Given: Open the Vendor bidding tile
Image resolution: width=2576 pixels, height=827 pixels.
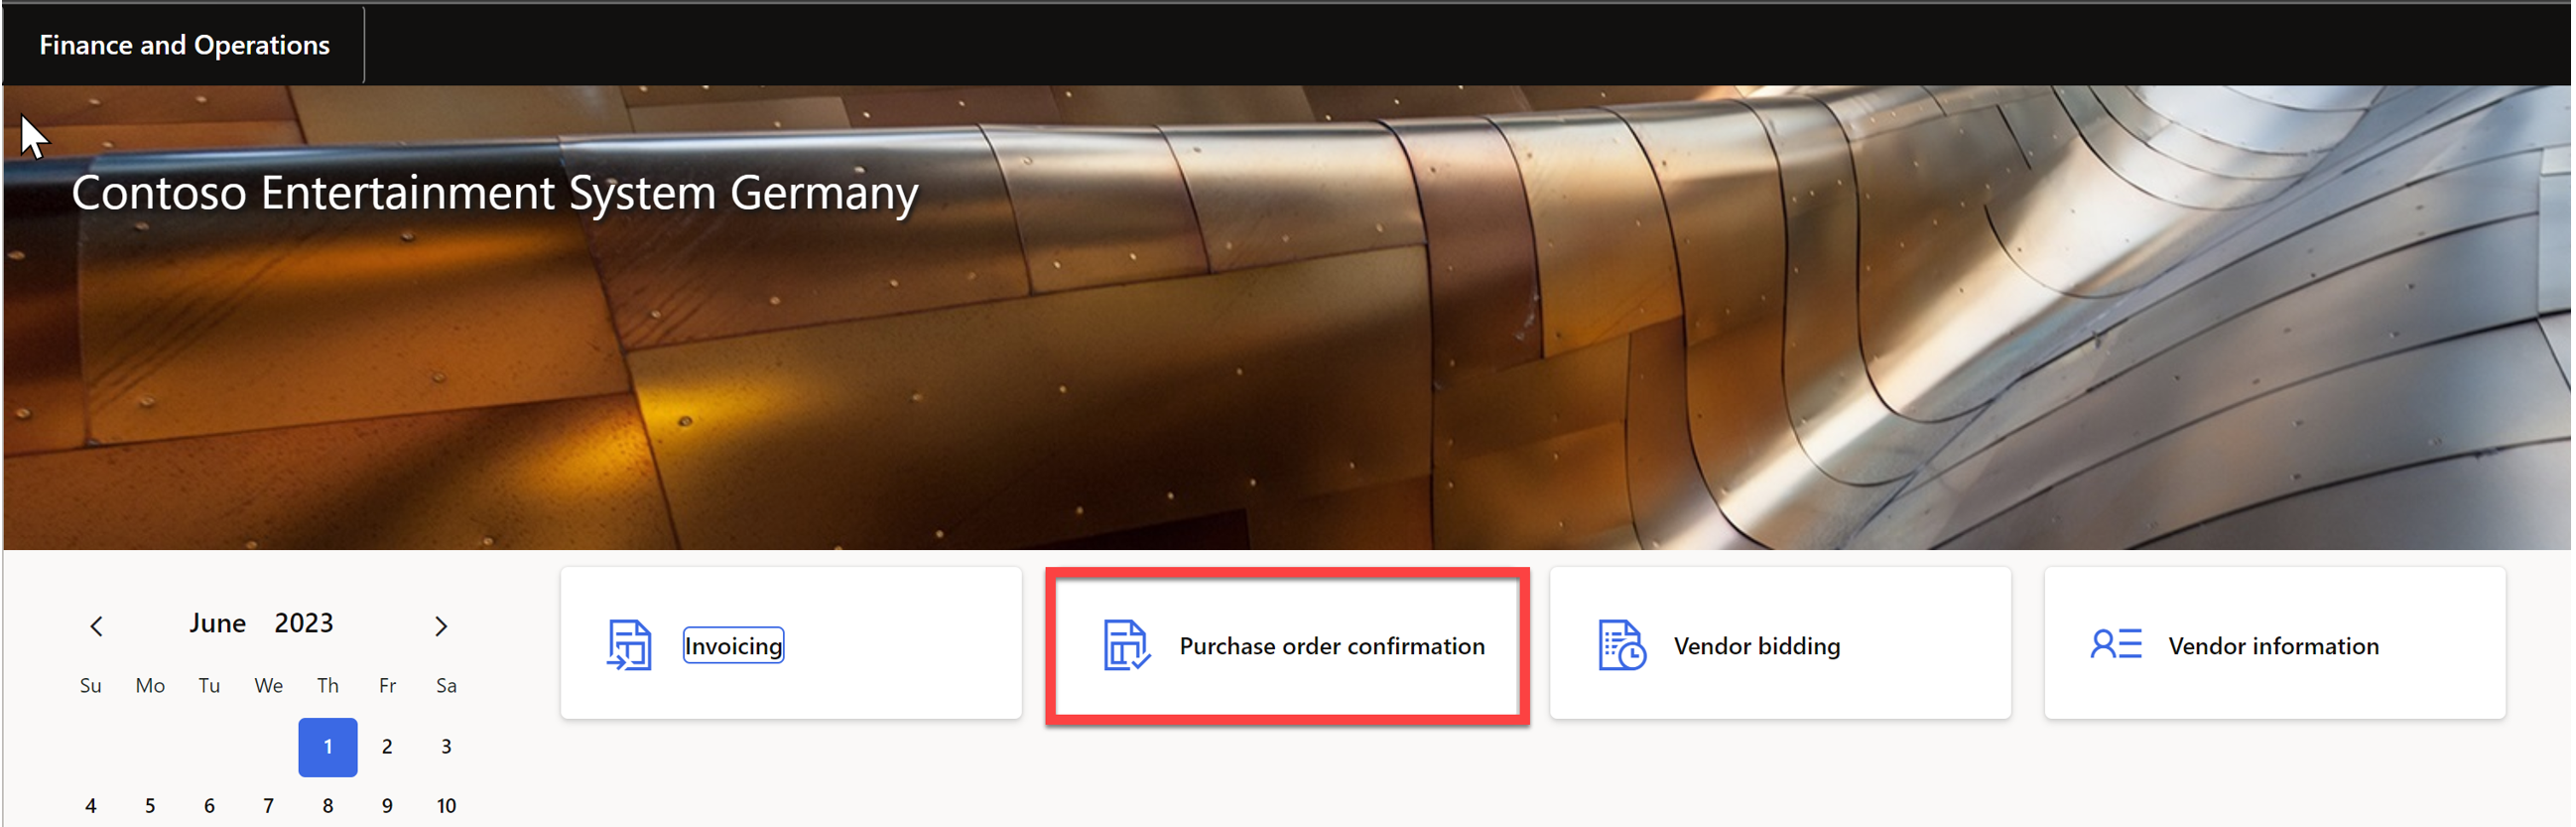Looking at the screenshot, I should (1780, 643).
